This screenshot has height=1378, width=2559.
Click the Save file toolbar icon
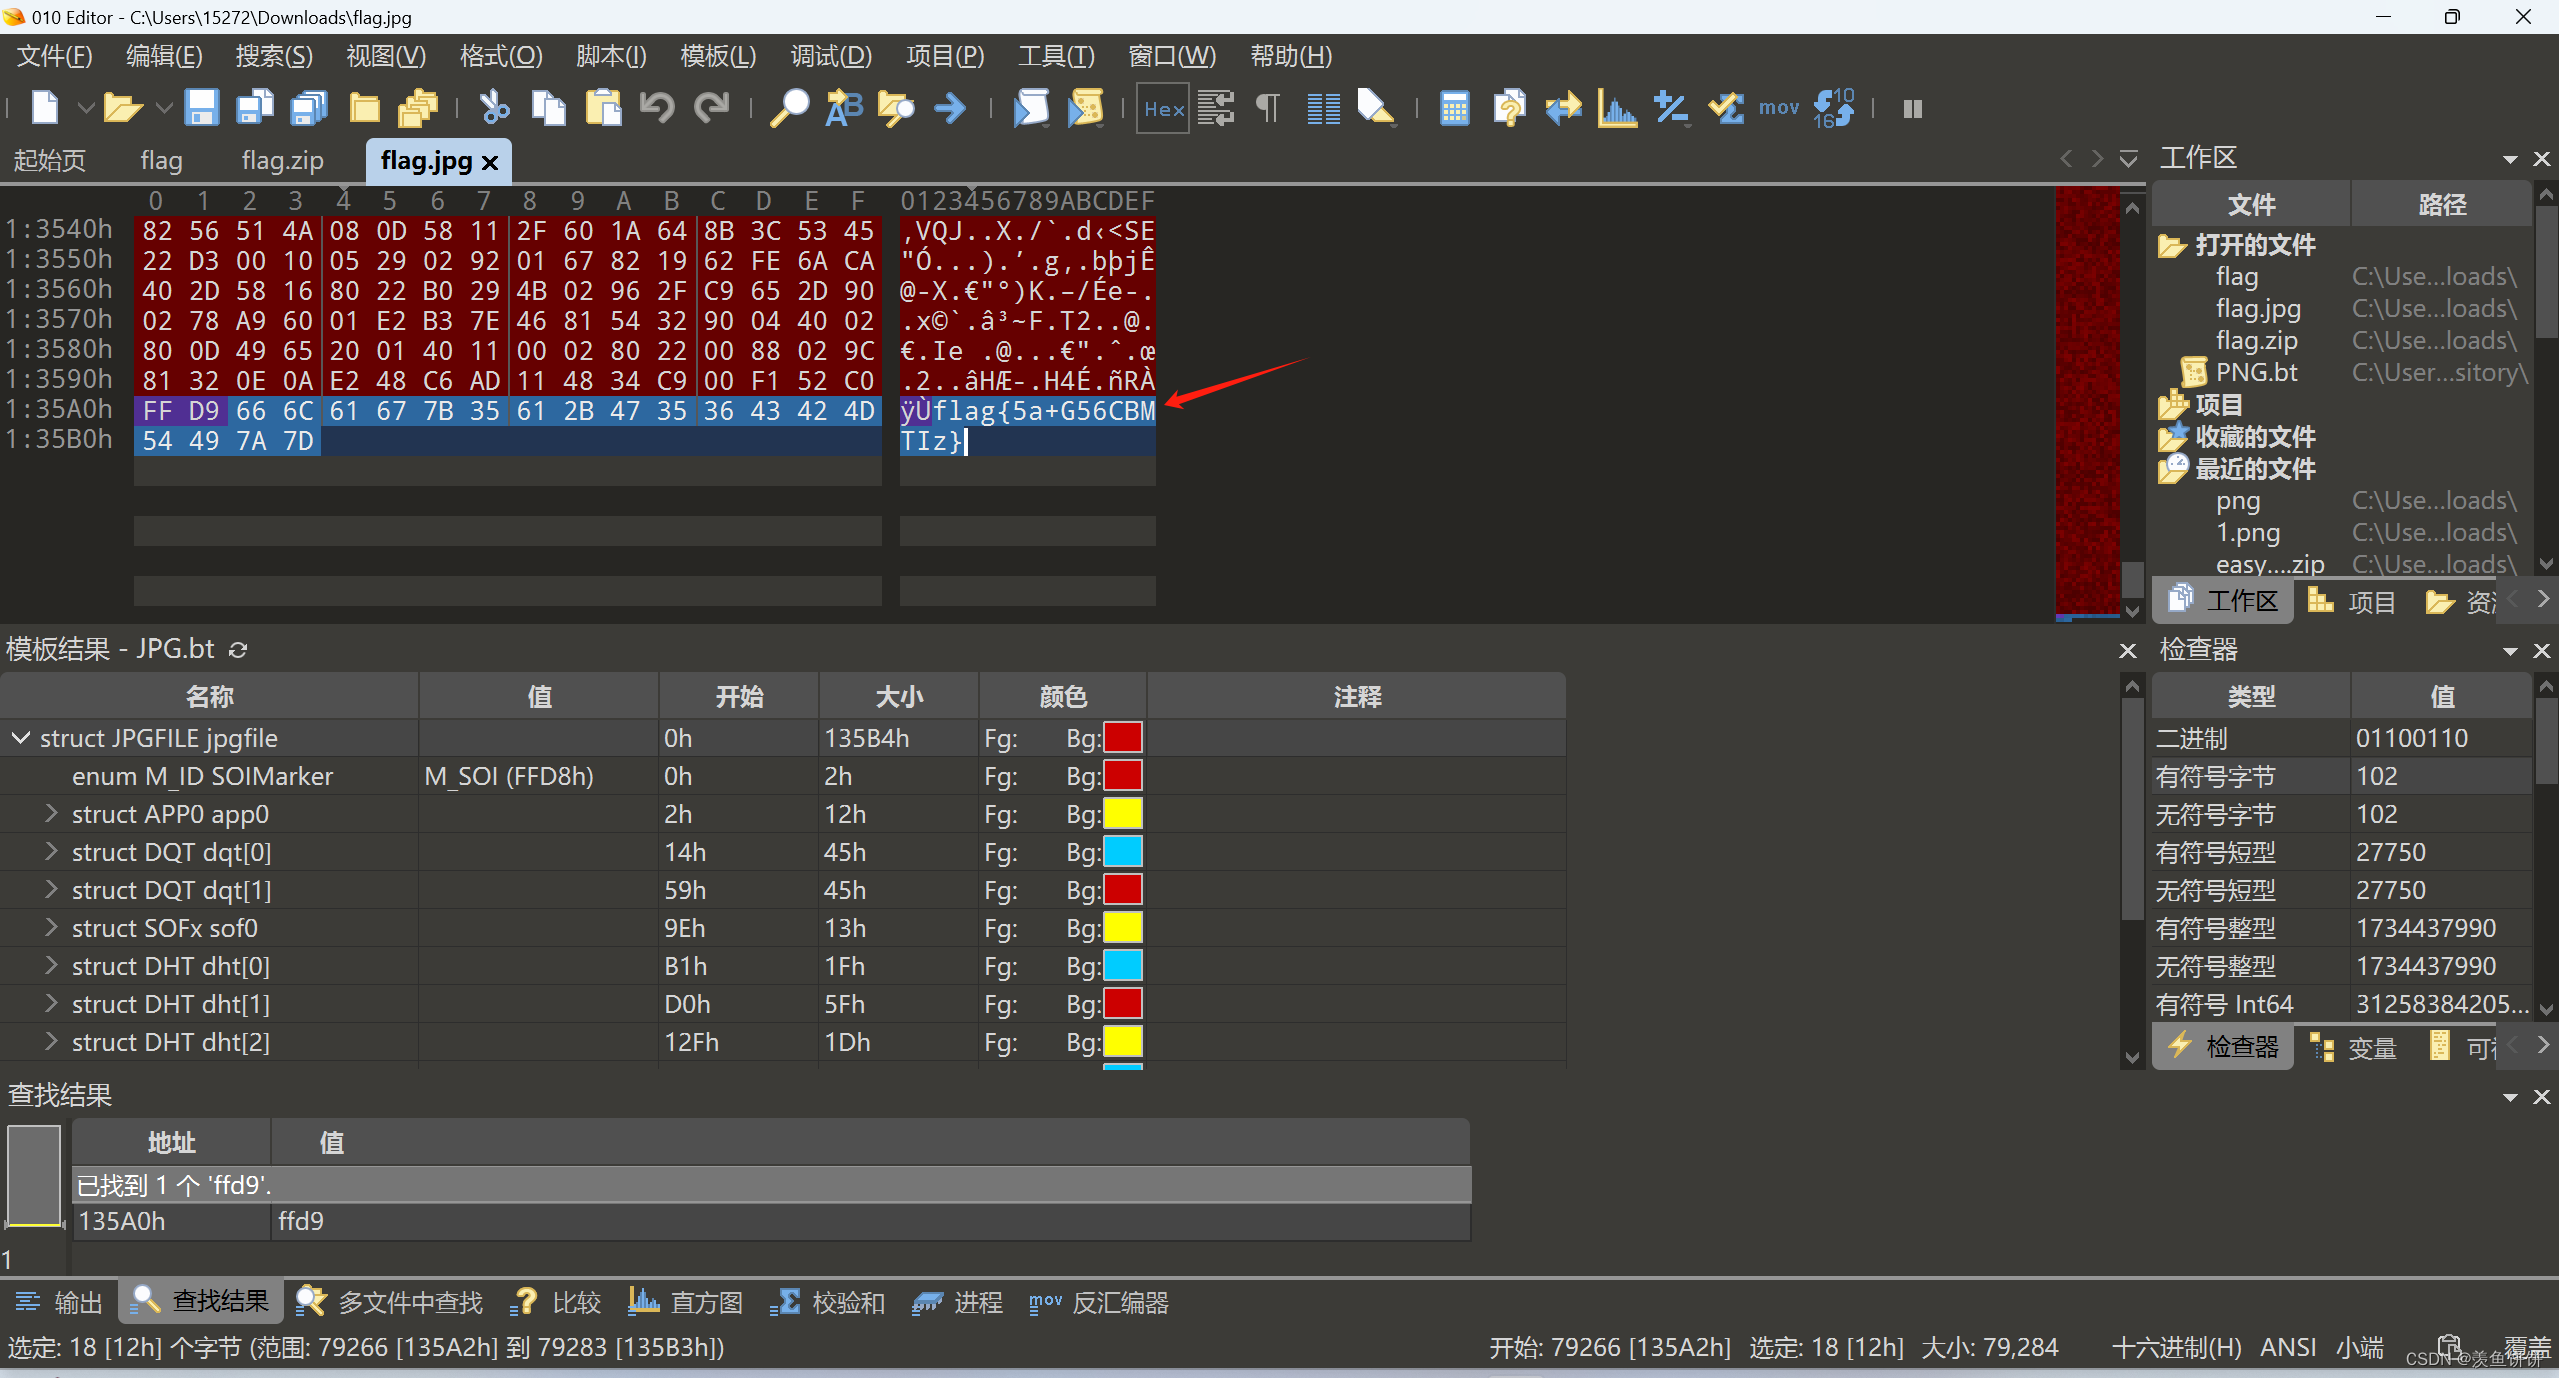[201, 107]
